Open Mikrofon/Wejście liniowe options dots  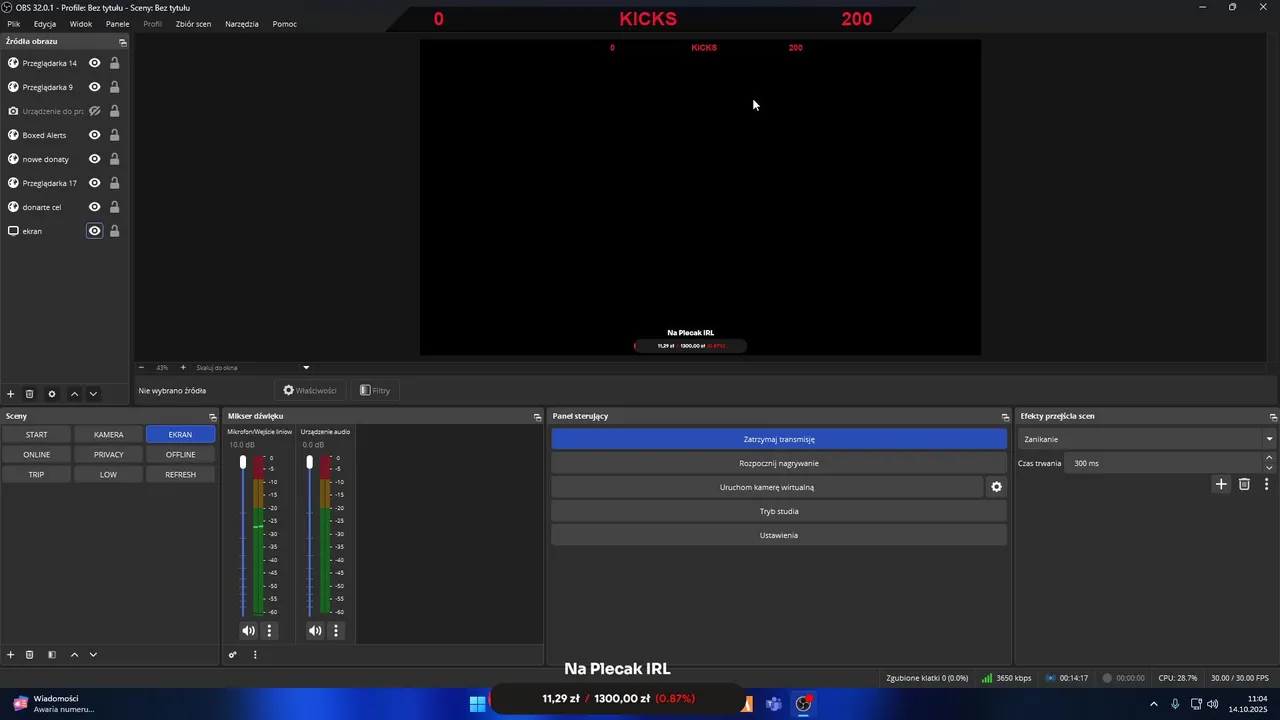tap(269, 631)
